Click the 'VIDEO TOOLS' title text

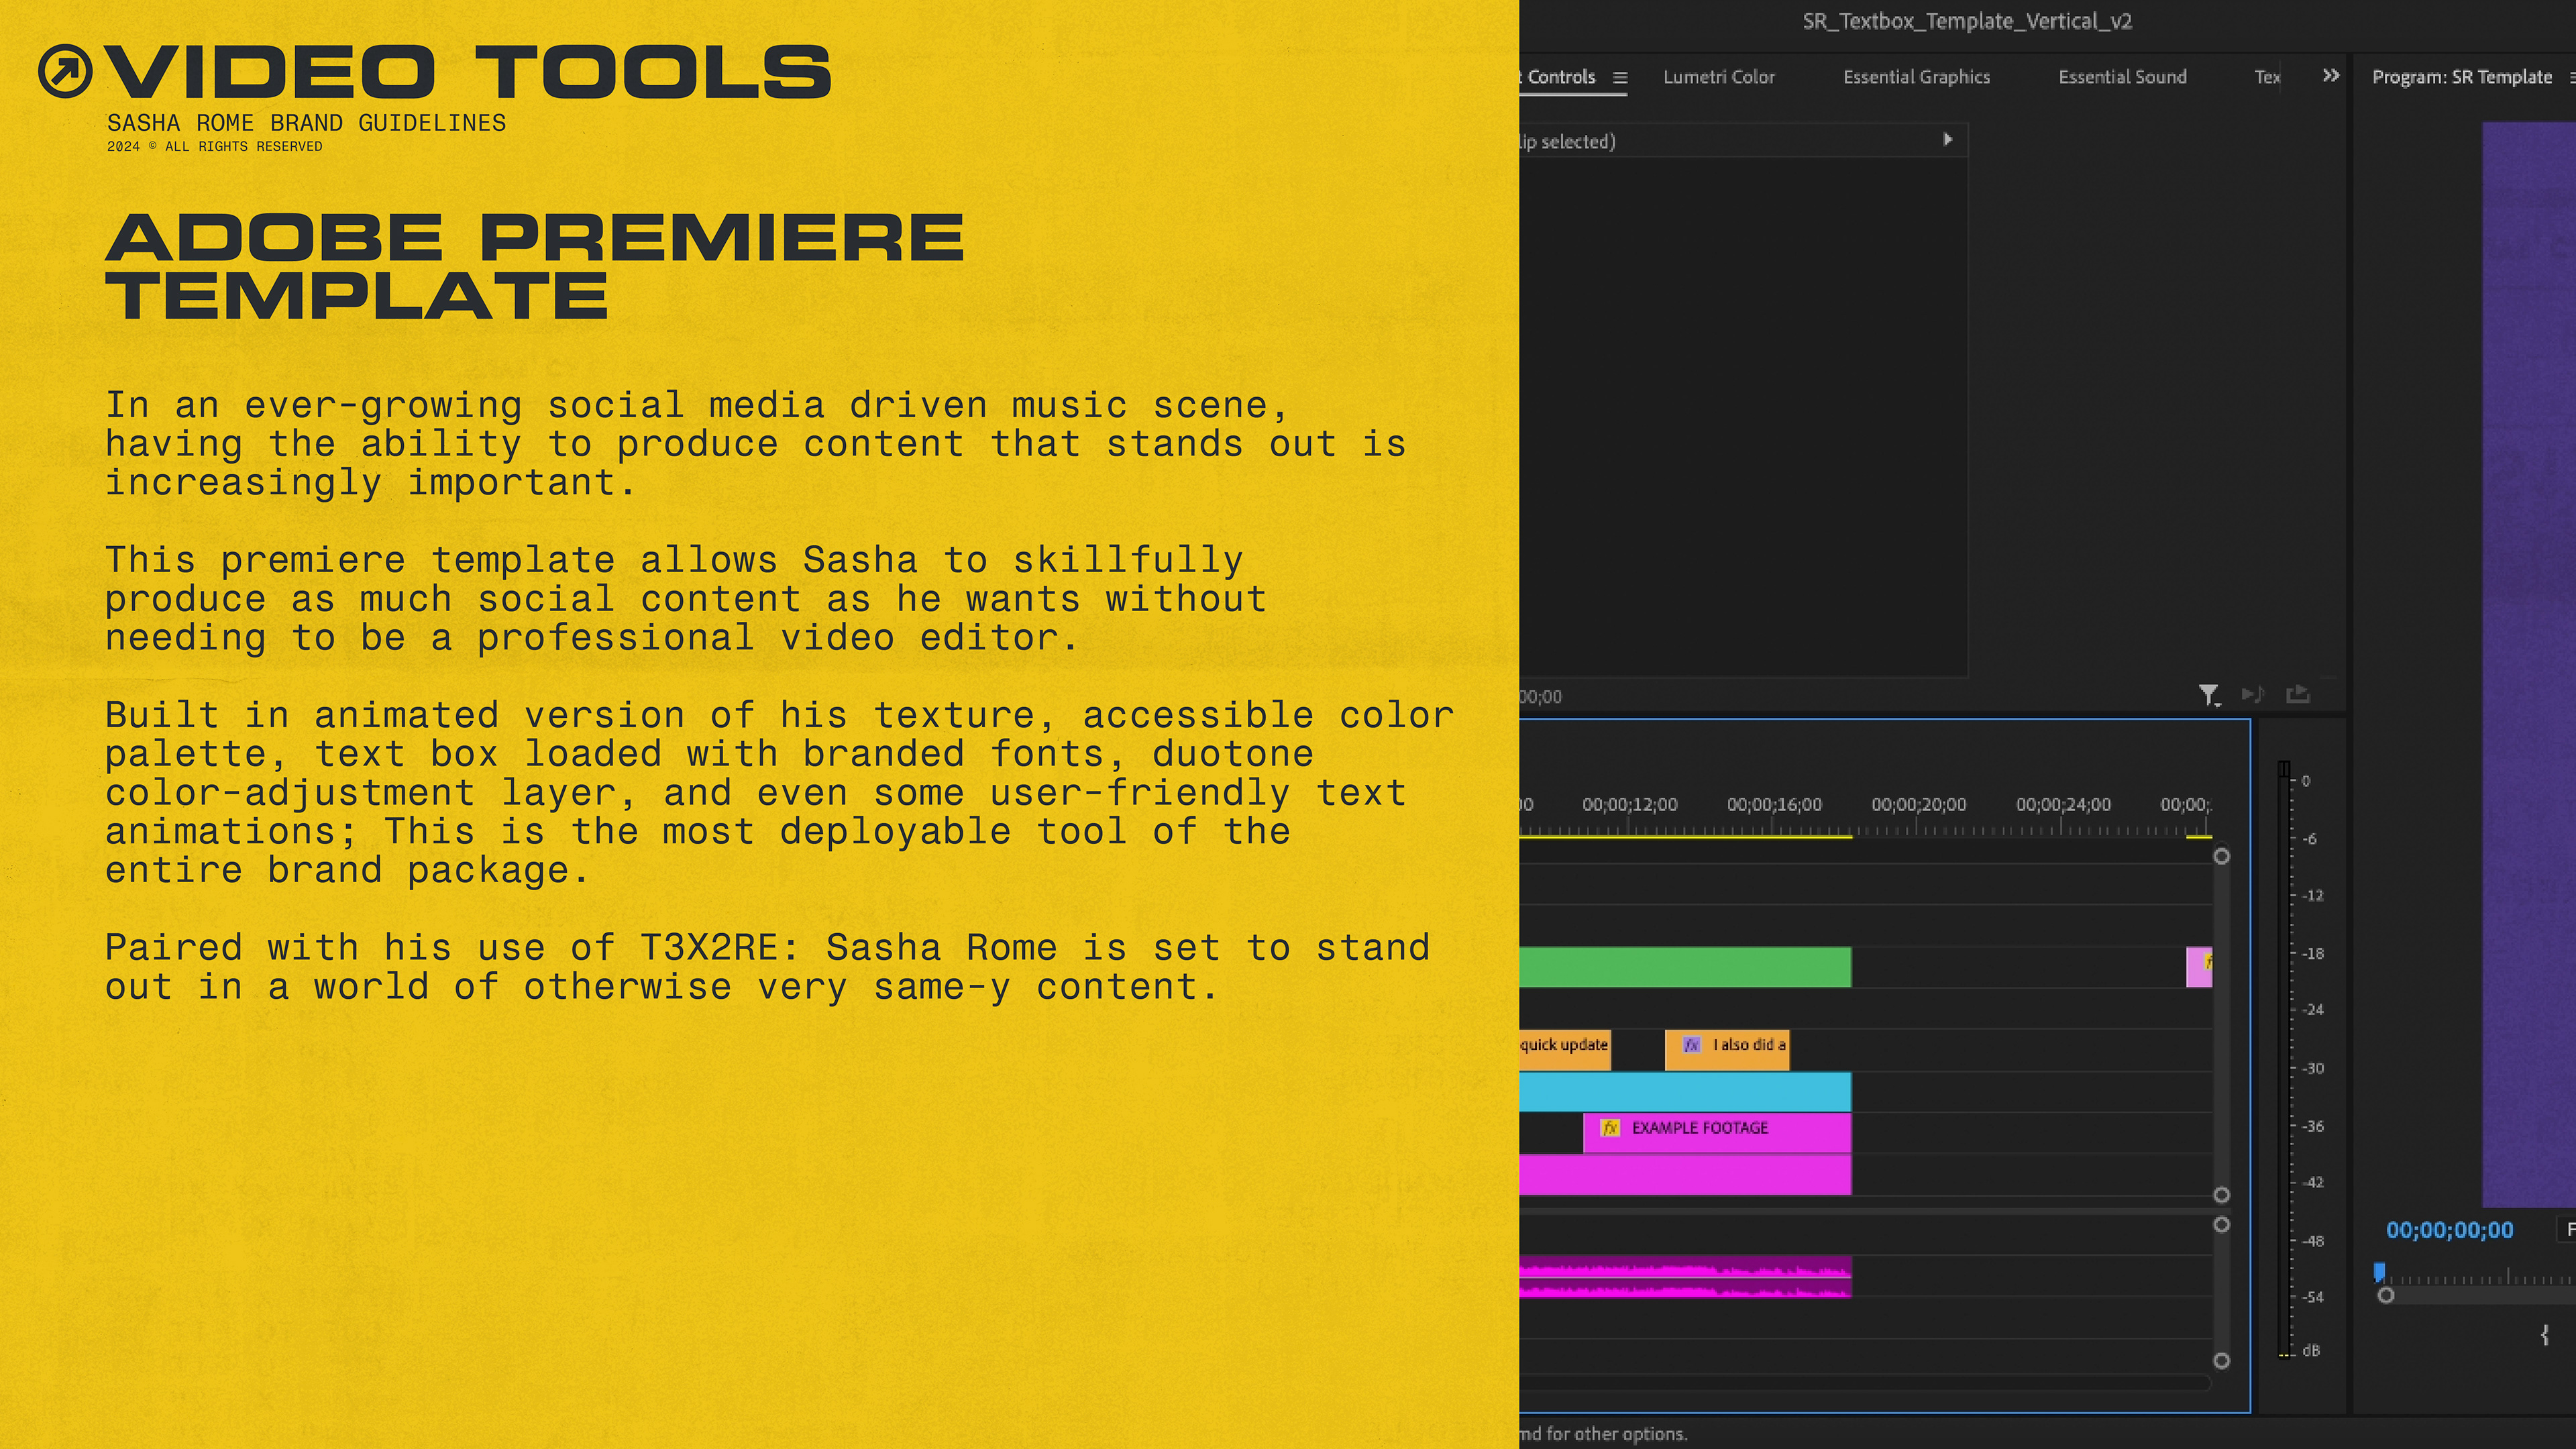tap(468, 72)
